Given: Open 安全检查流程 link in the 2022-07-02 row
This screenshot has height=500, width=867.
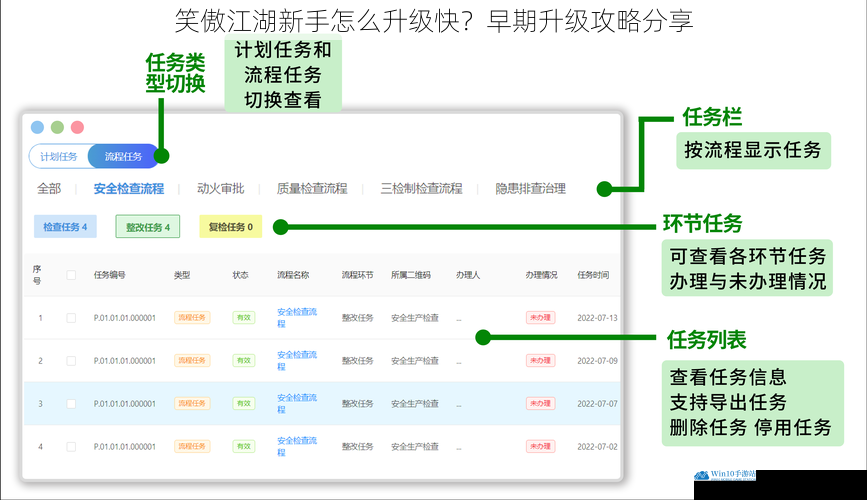Looking at the screenshot, I should coord(297,446).
